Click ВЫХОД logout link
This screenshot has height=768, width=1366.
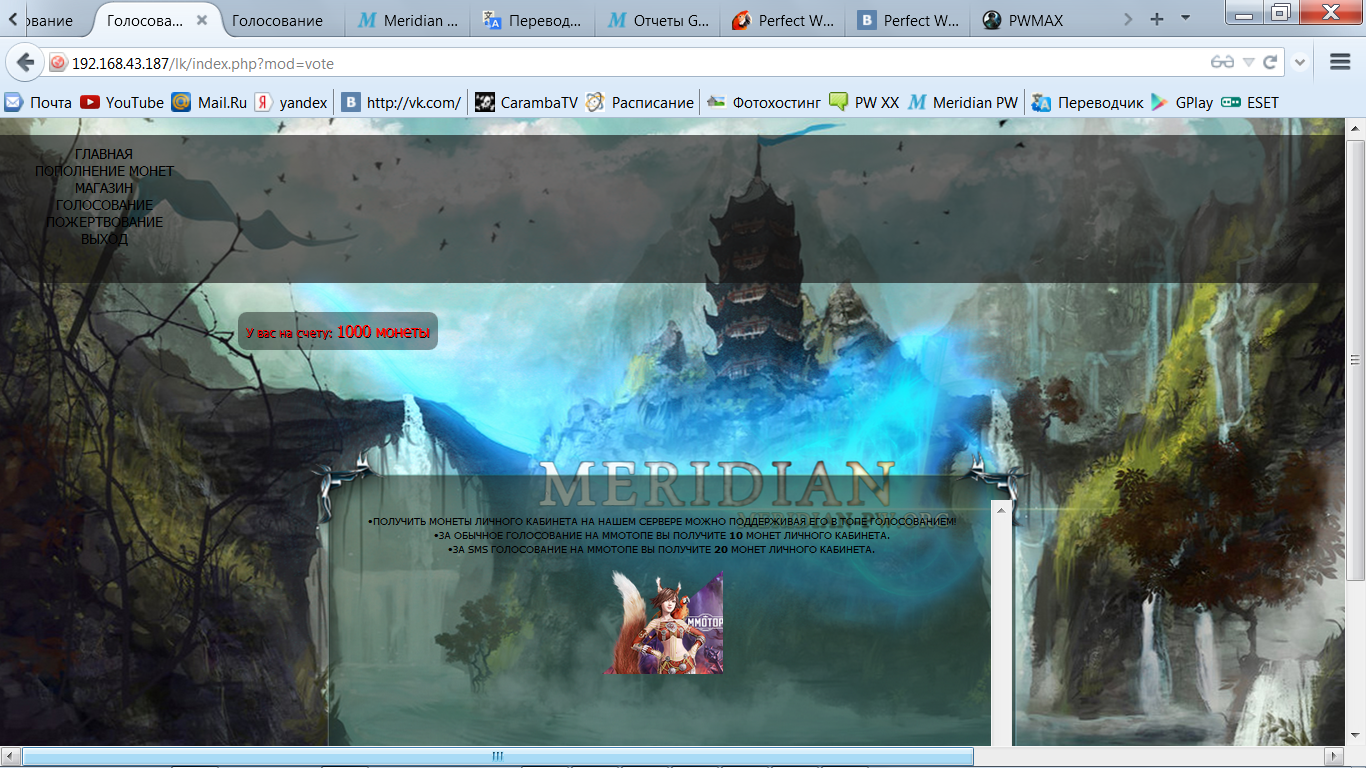click(x=104, y=239)
